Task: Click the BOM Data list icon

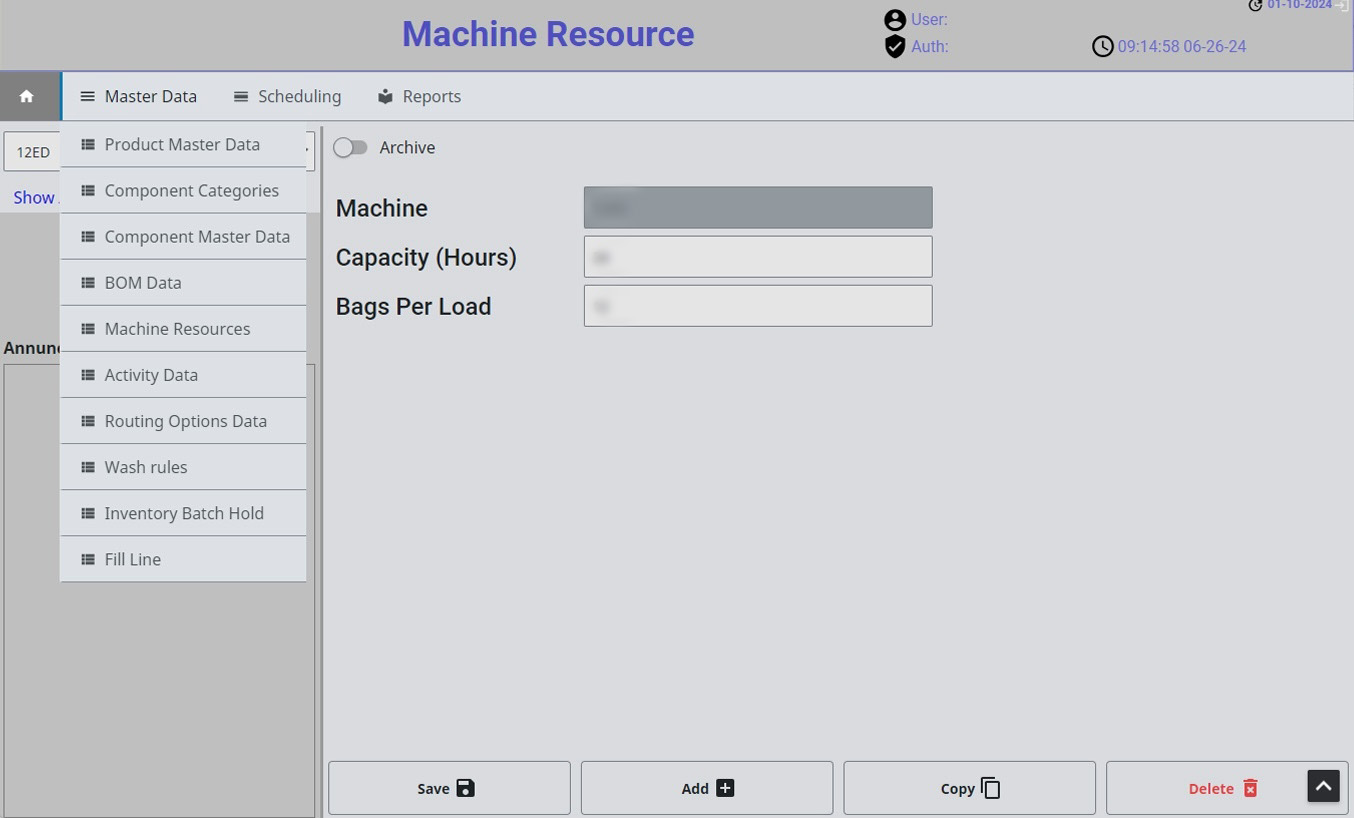Action: tap(88, 282)
